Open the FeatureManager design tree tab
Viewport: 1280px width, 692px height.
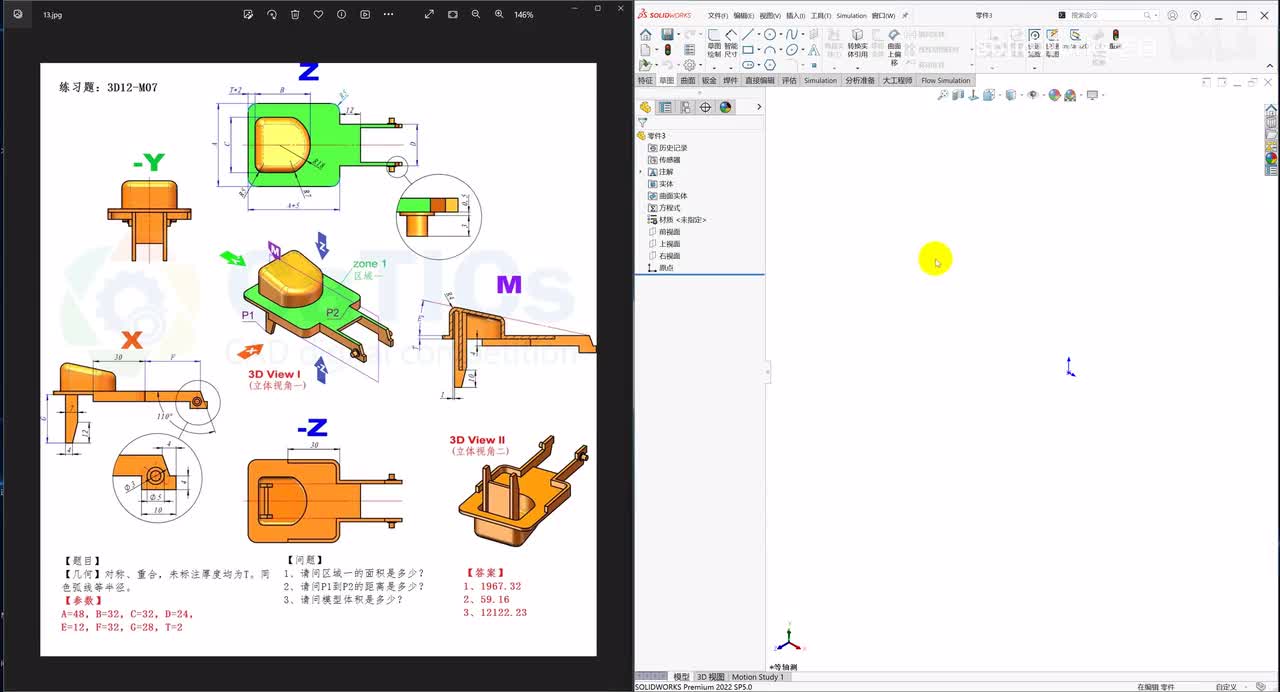pos(645,107)
